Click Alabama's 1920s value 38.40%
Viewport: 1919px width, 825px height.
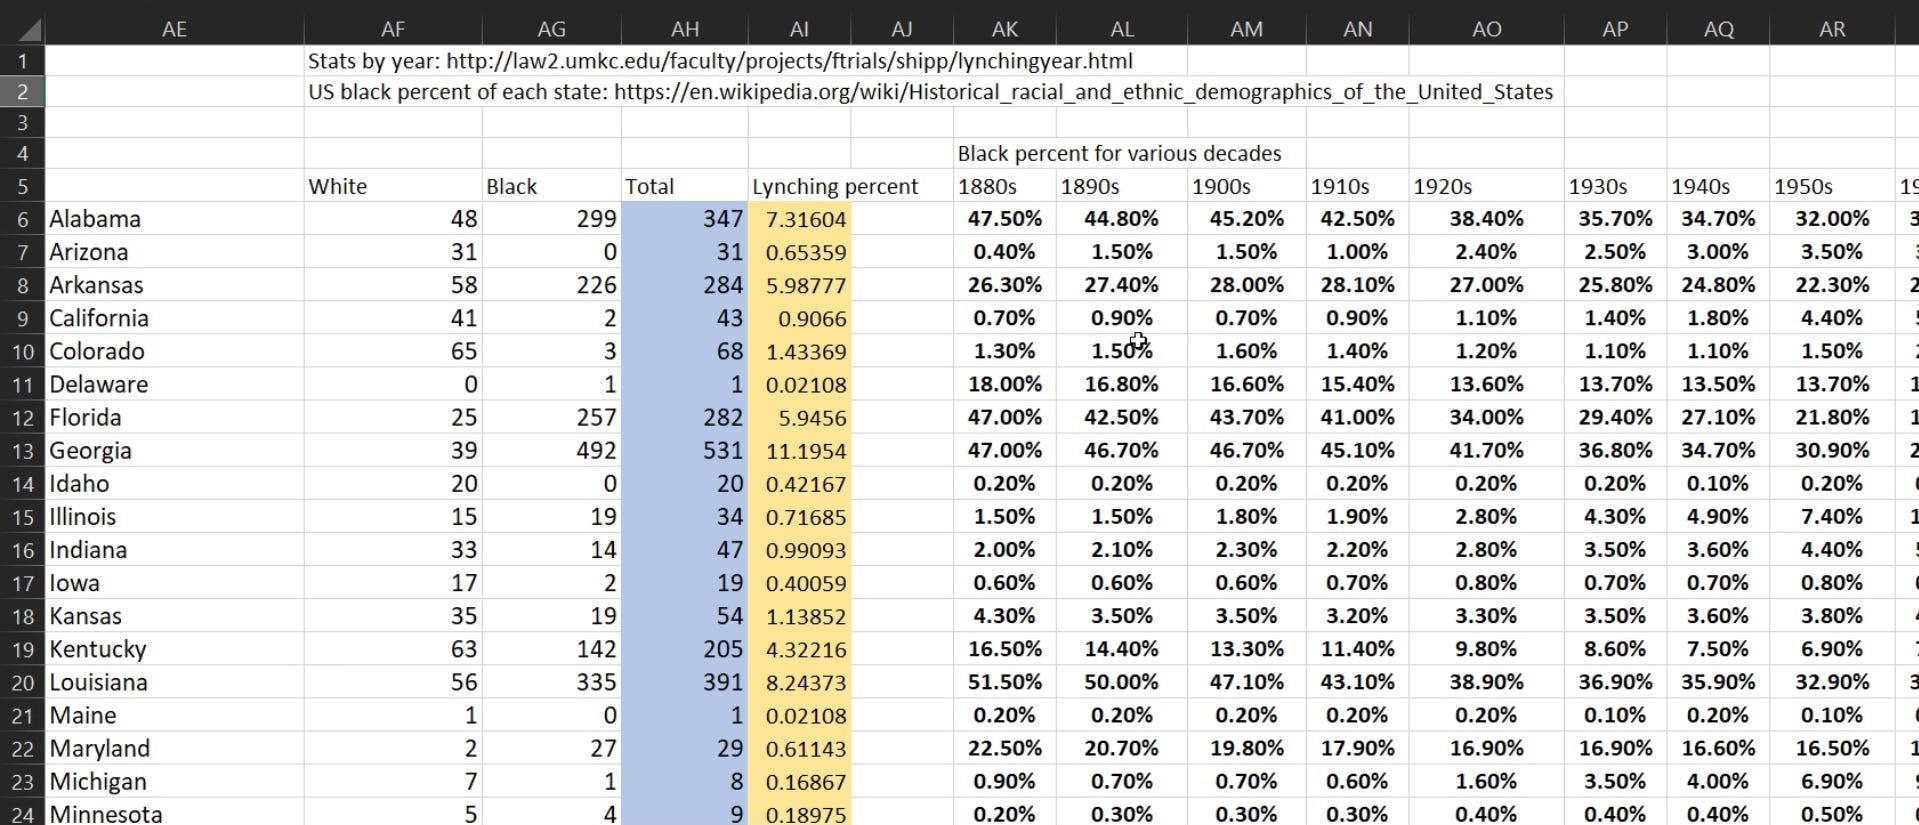tap(1486, 219)
